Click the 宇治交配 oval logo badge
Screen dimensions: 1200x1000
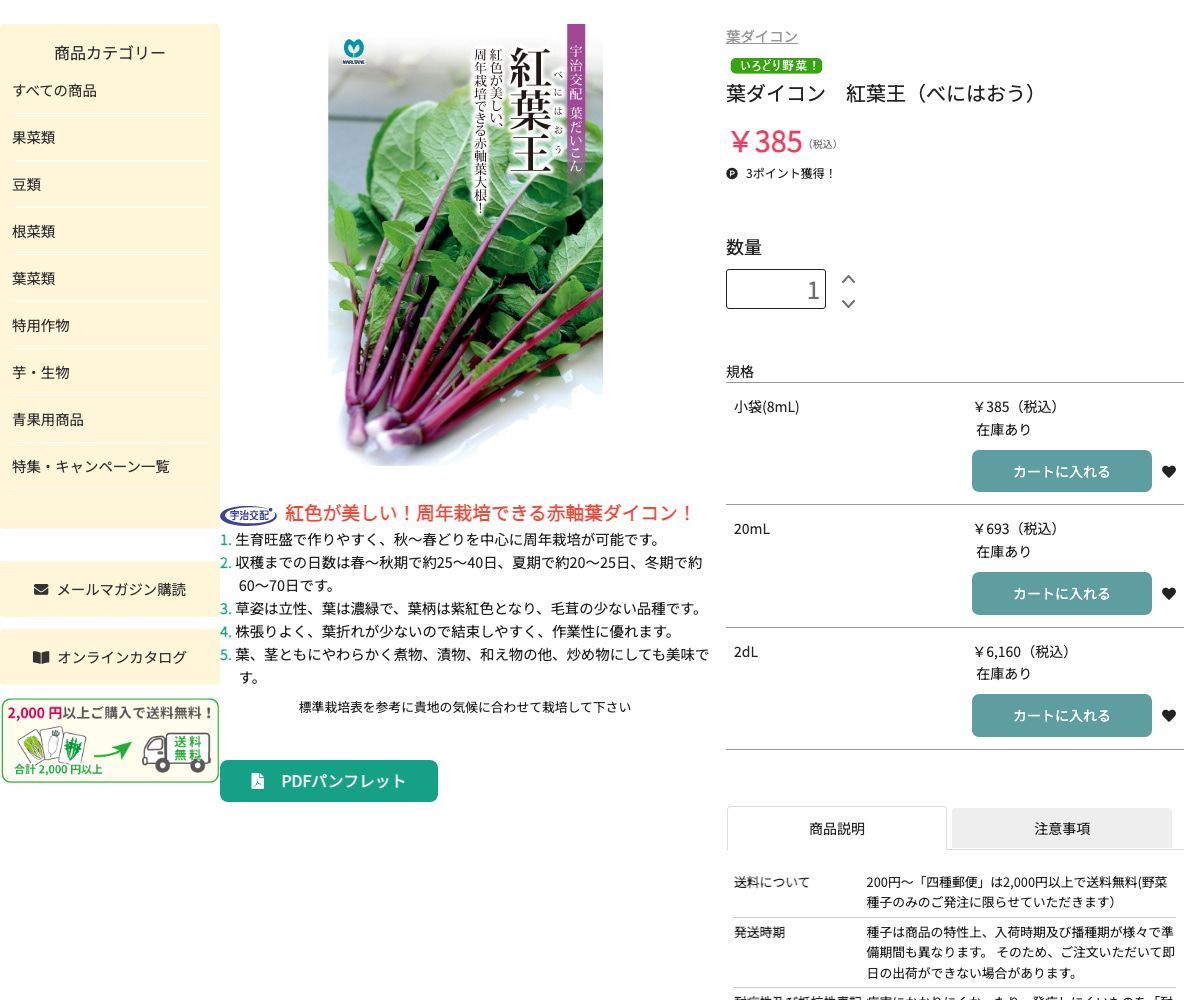point(248,514)
